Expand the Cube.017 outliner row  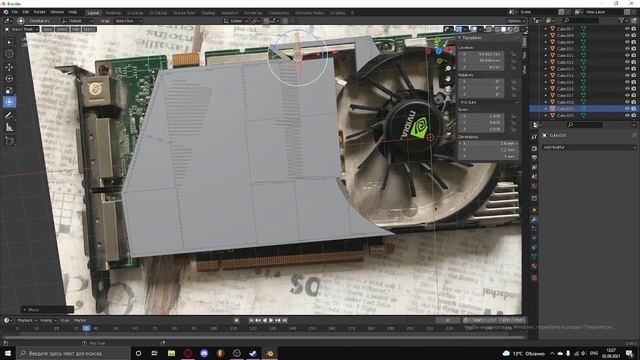[x=546, y=96]
